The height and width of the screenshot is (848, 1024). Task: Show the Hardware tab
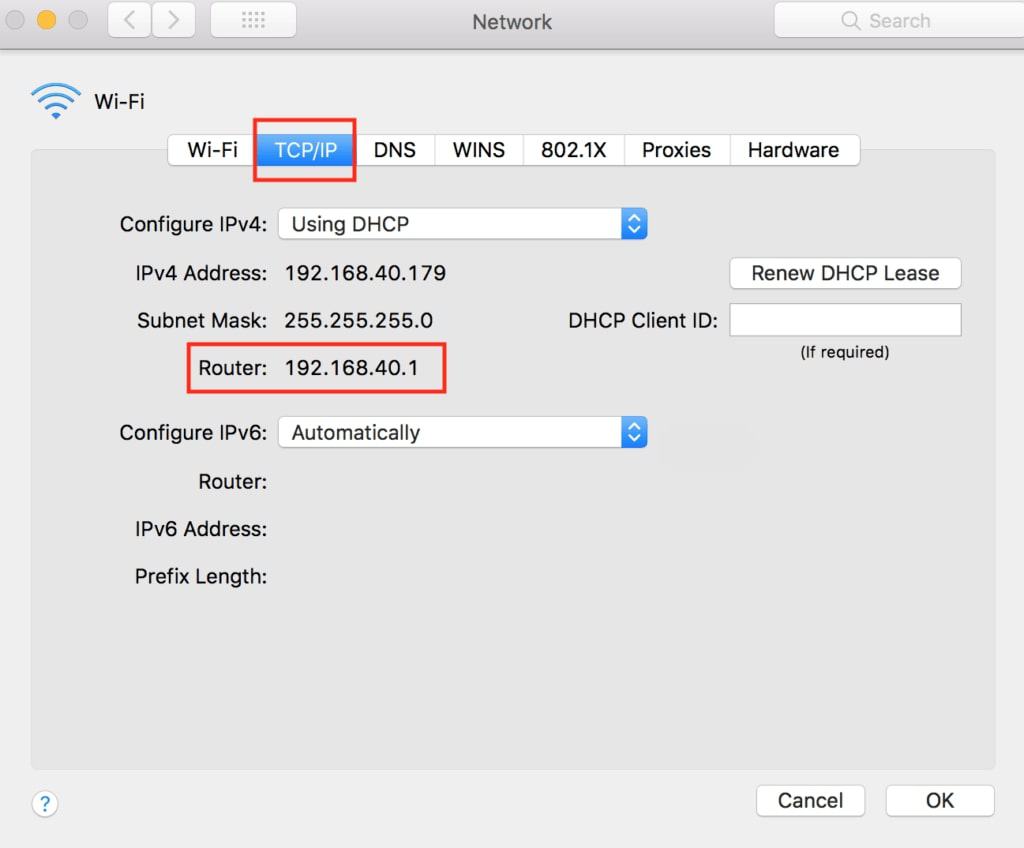pos(793,150)
